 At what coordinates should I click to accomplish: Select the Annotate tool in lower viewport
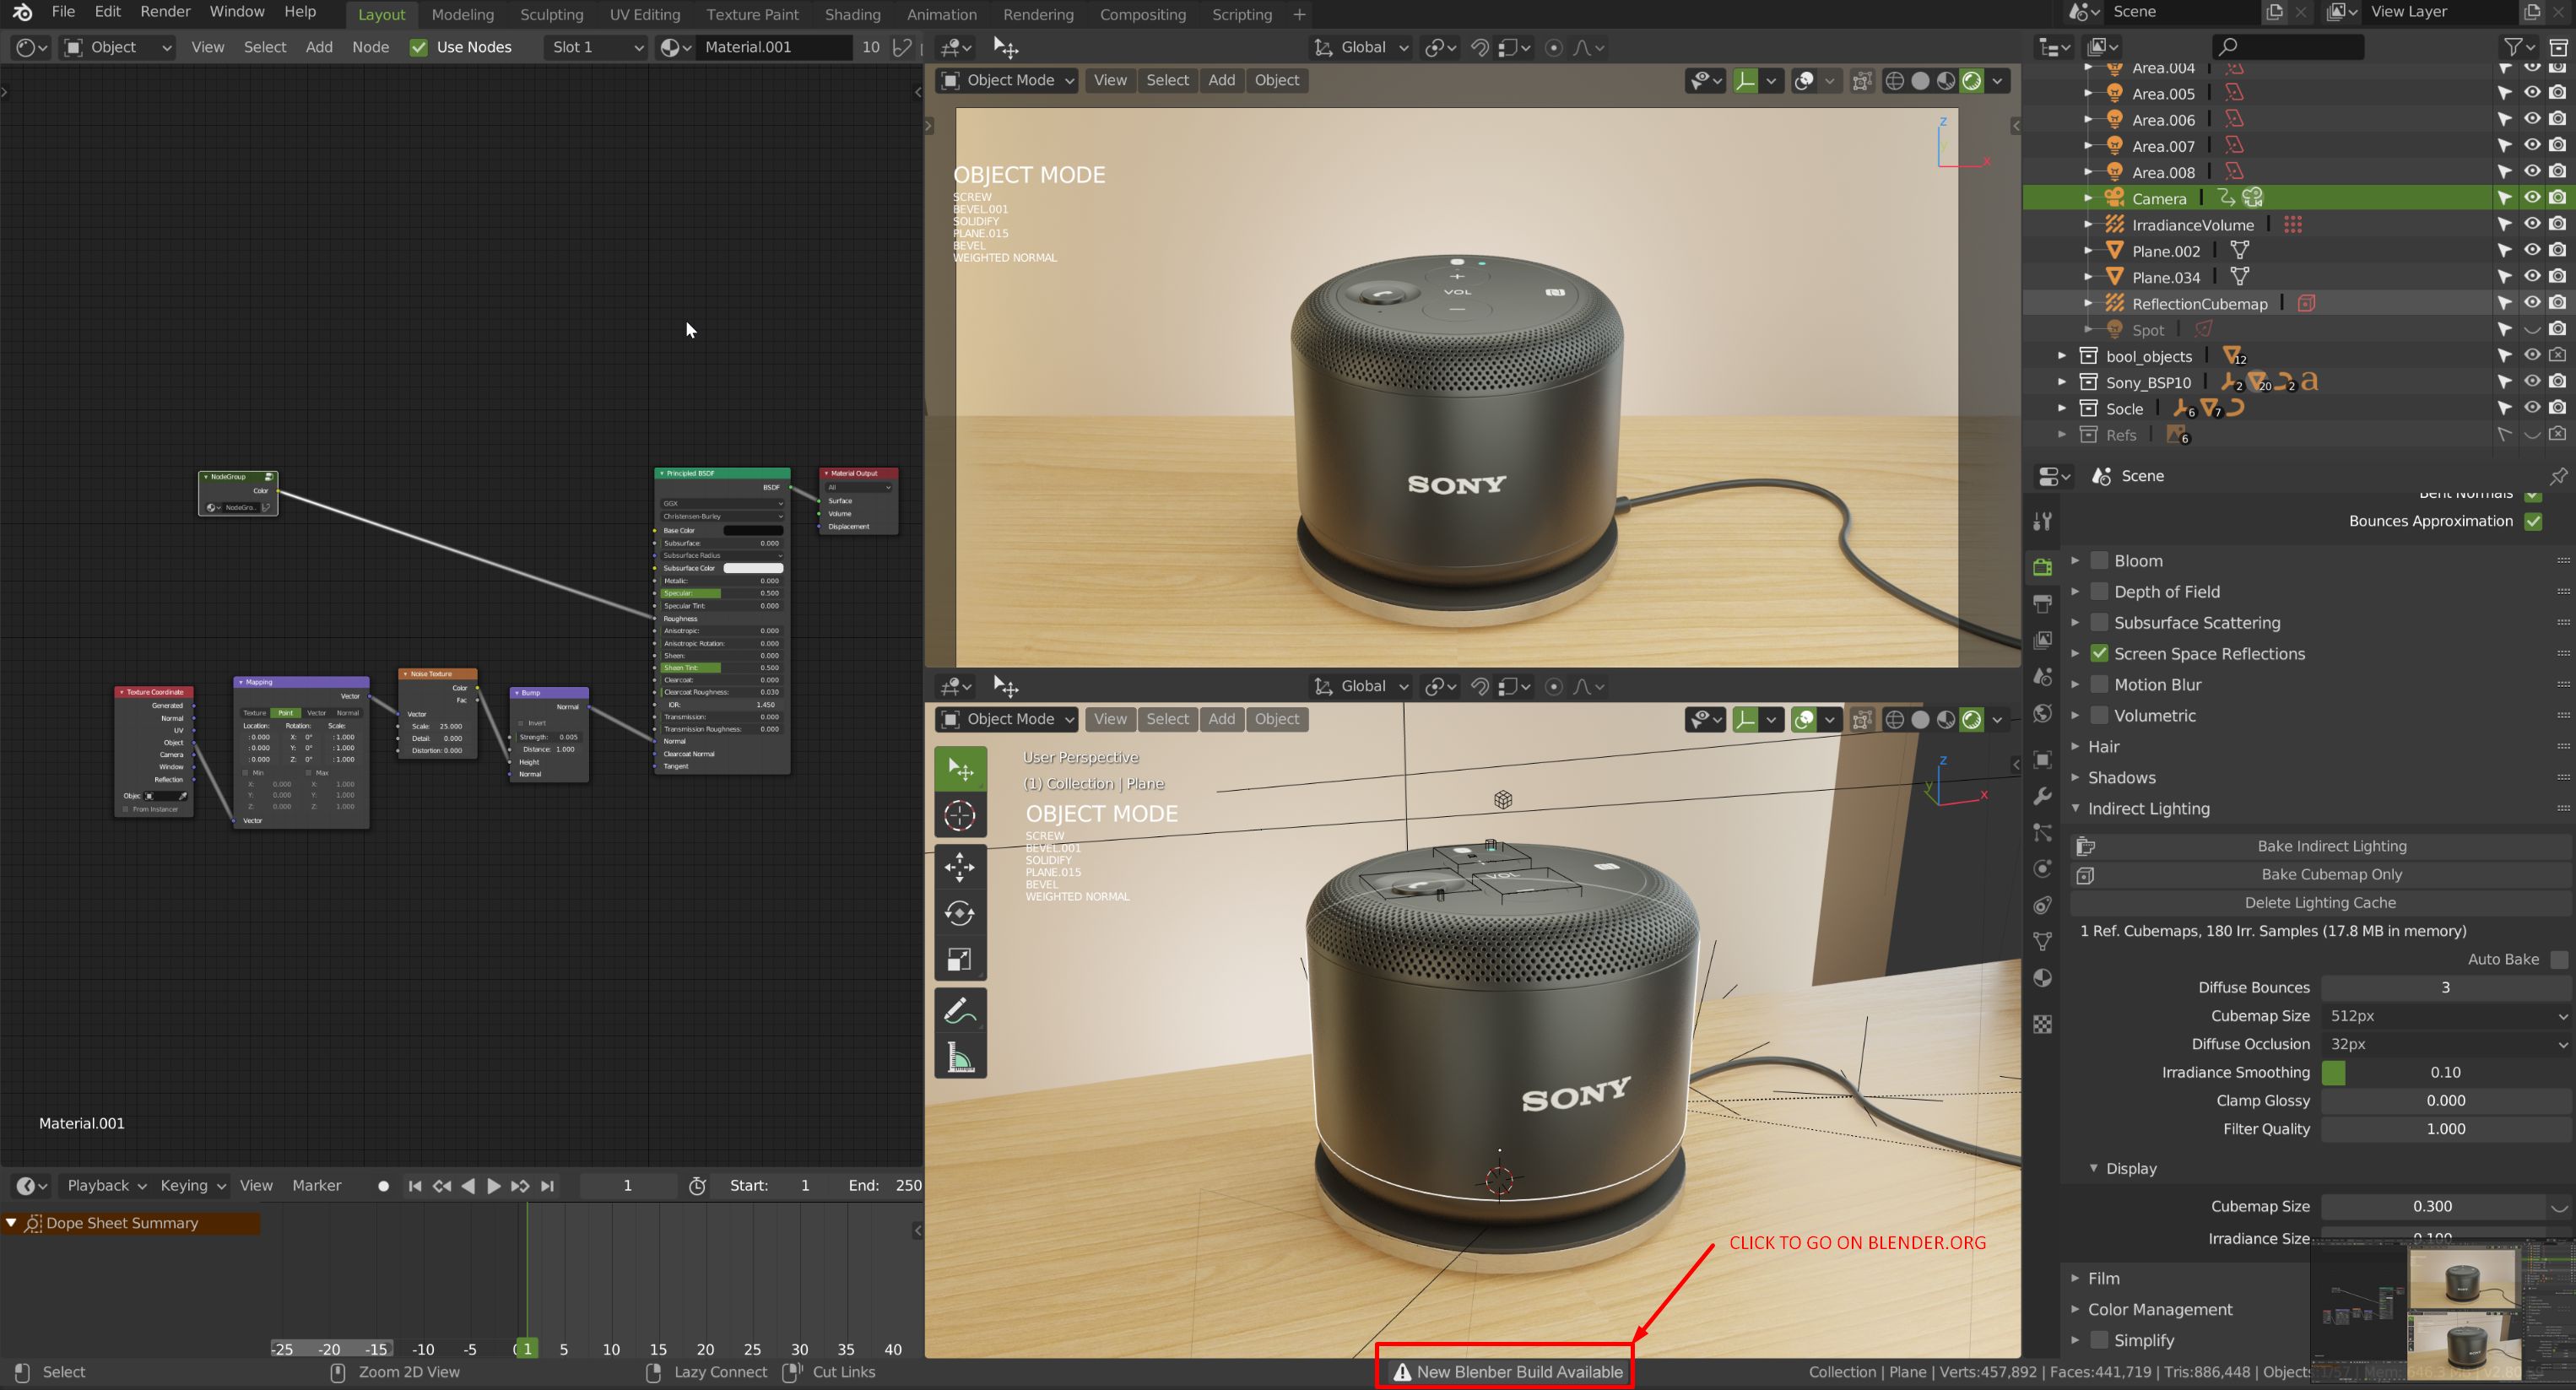[x=960, y=1010]
